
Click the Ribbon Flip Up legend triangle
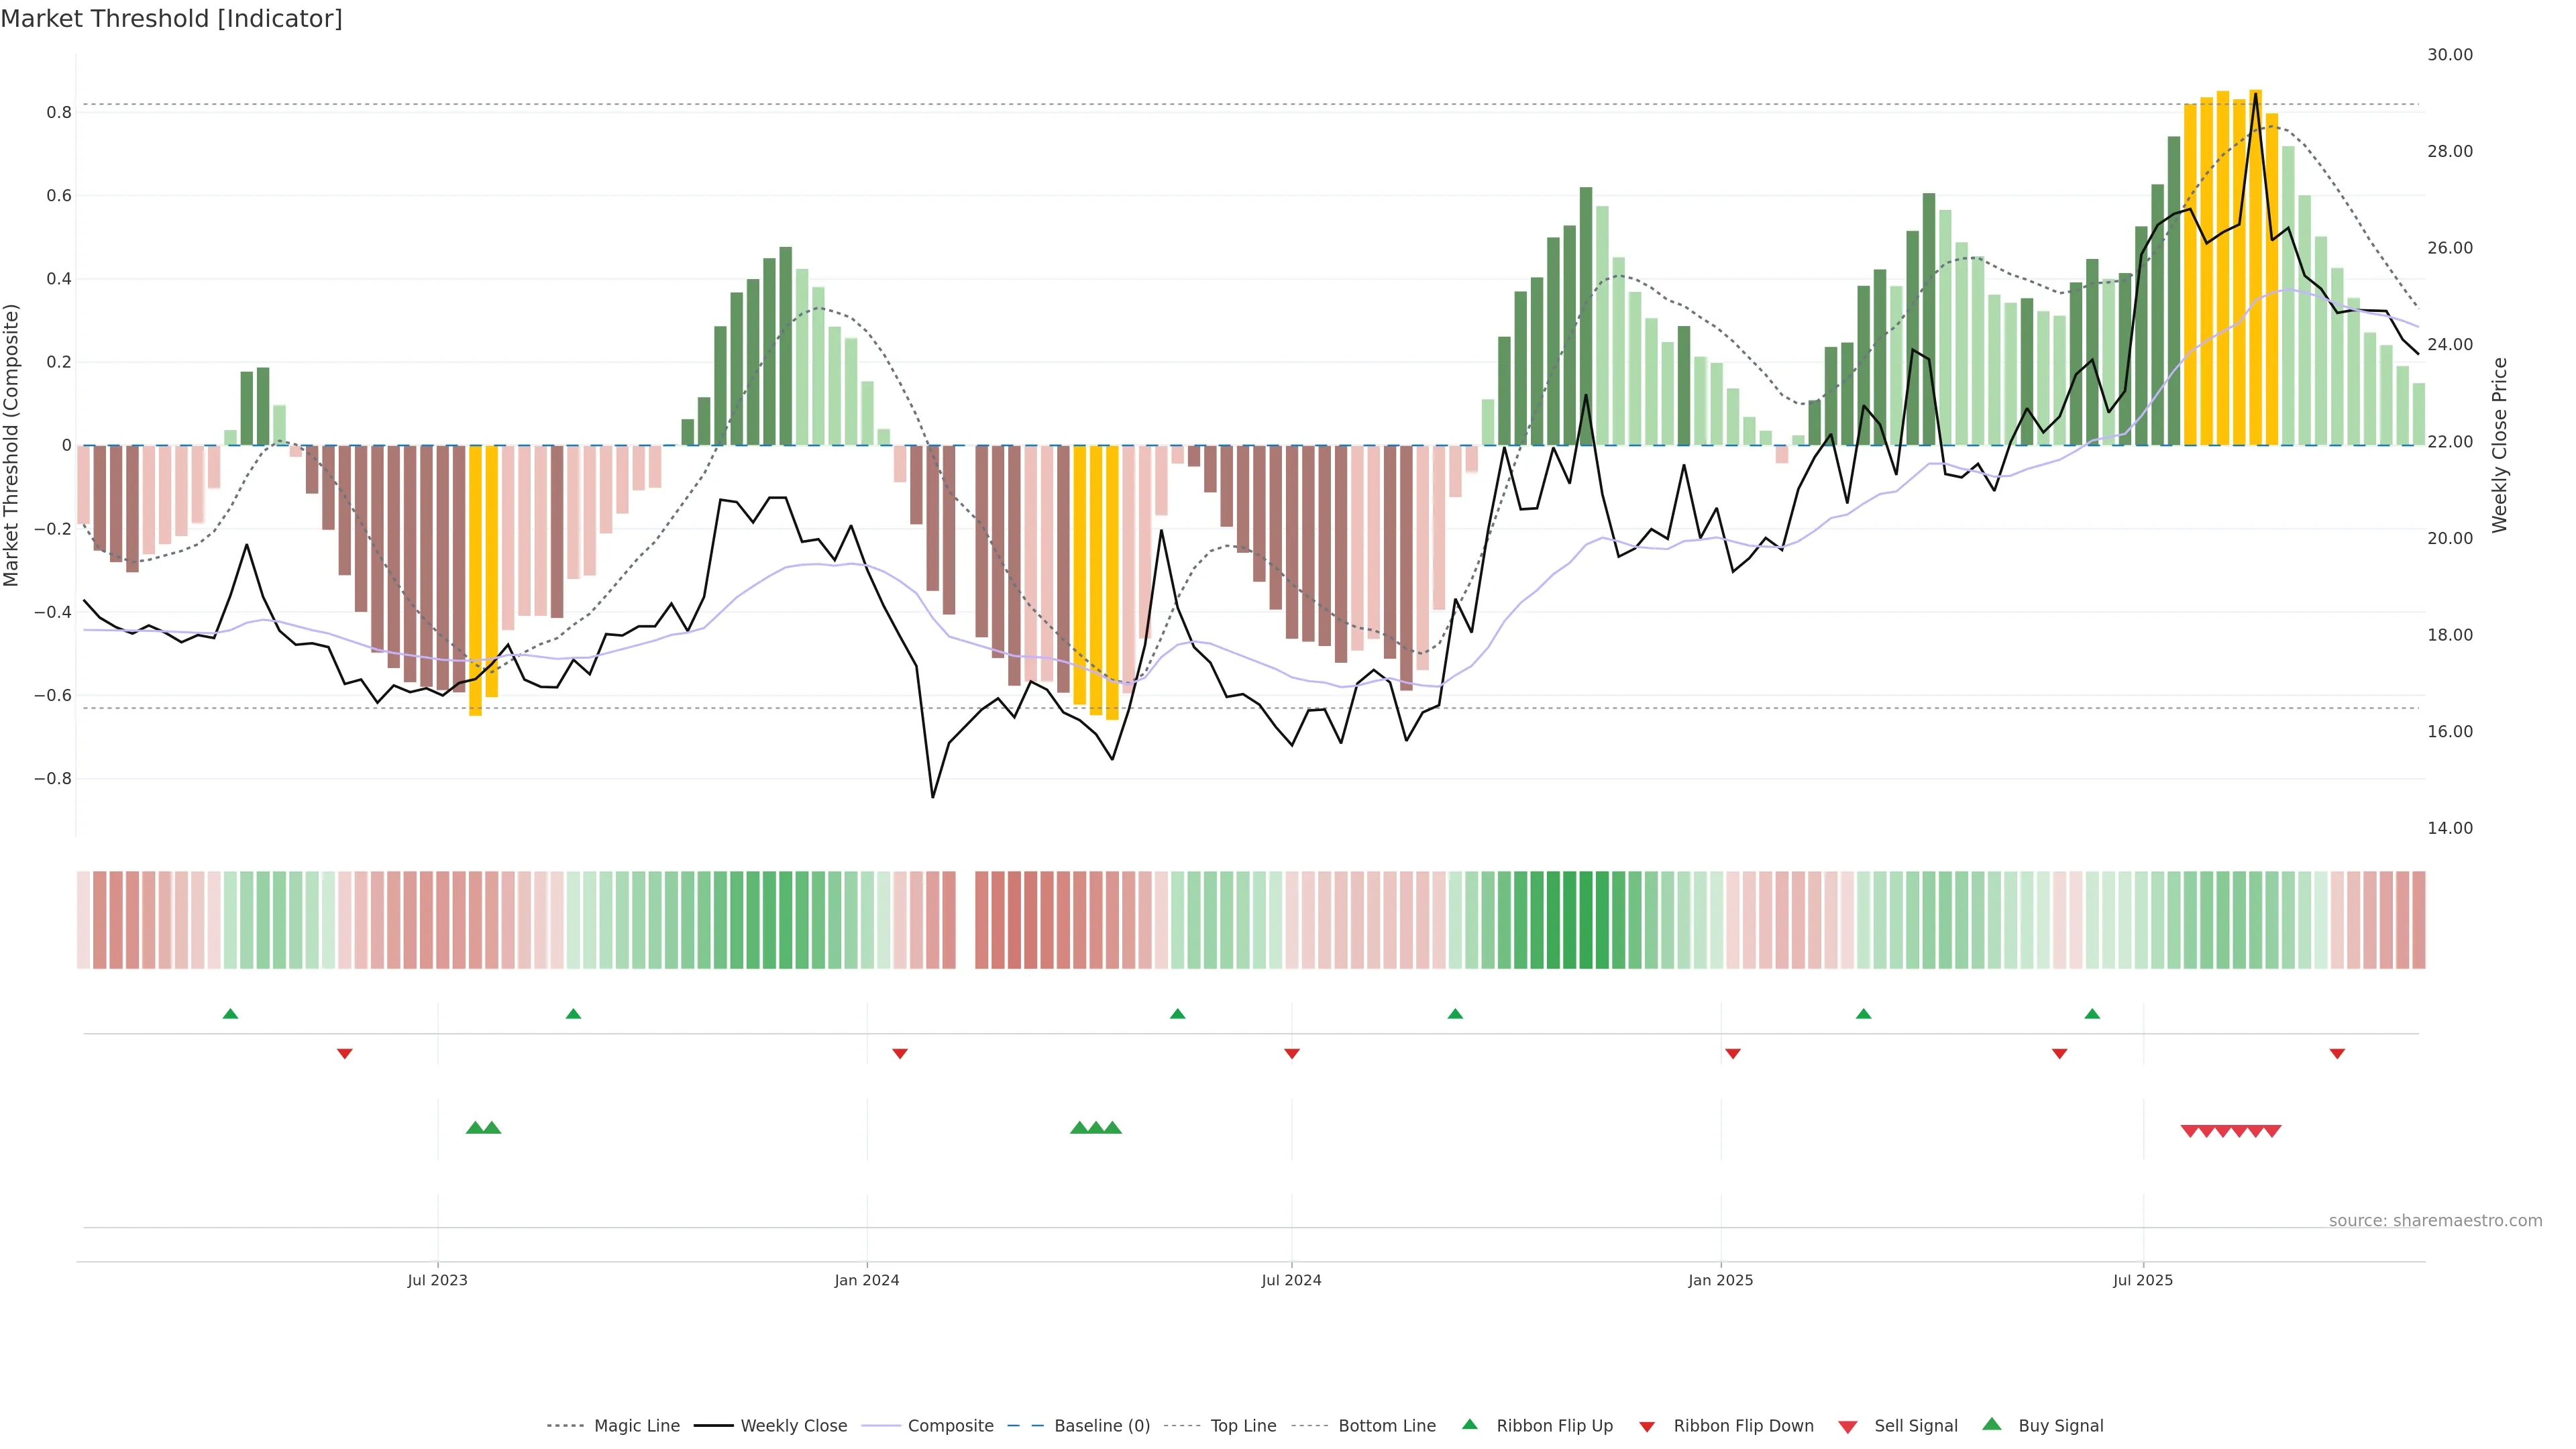point(1469,1424)
